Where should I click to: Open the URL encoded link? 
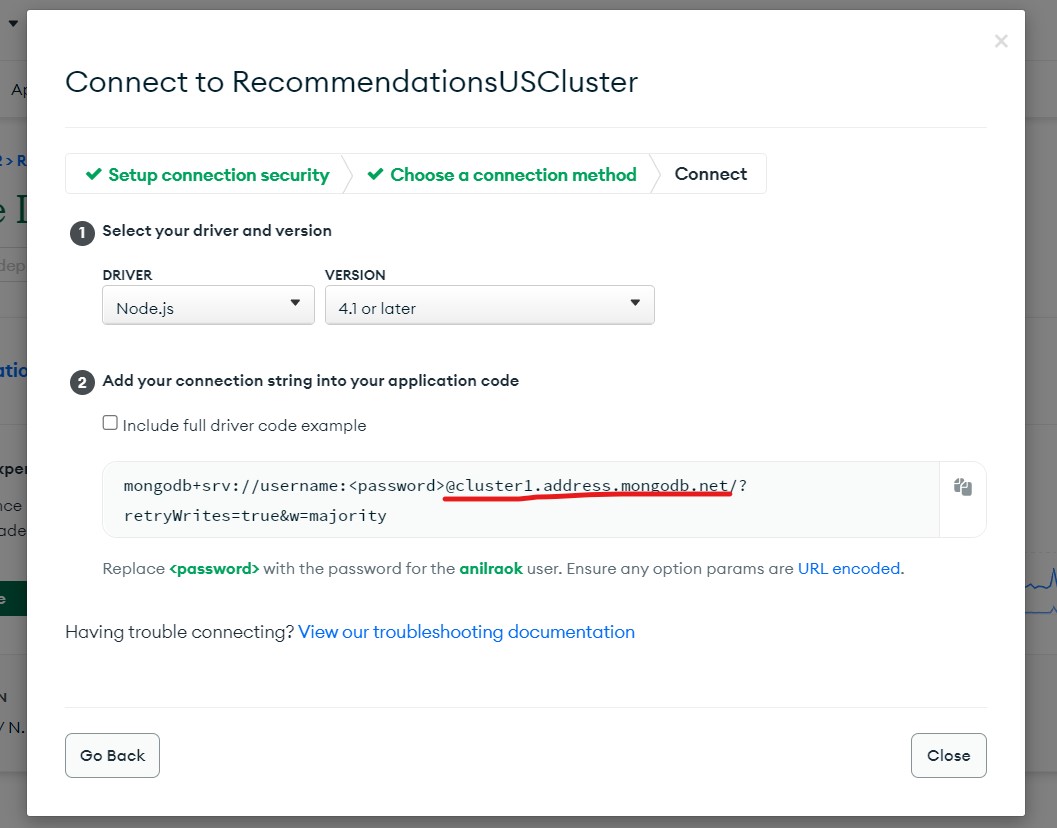pyautogui.click(x=849, y=568)
